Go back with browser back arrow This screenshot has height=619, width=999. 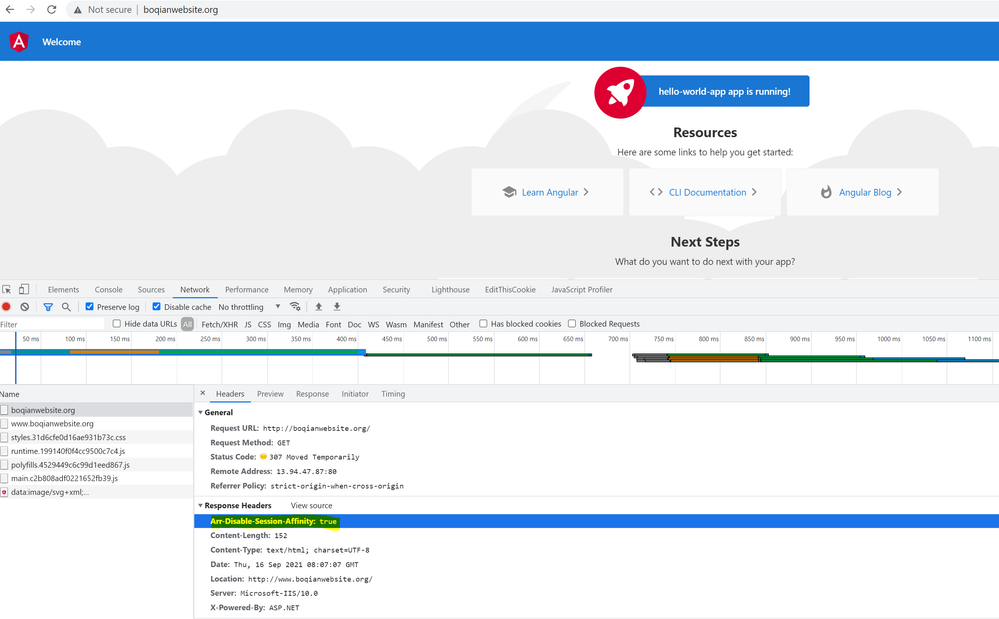(10, 10)
